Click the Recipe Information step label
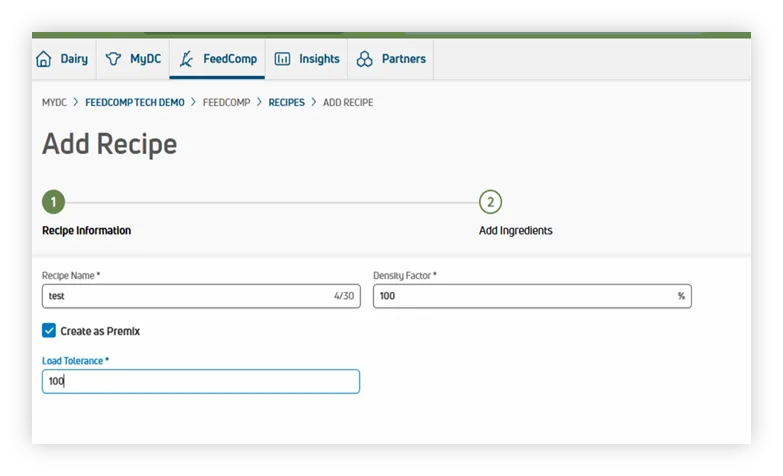This screenshot has width=783, height=476. click(x=86, y=230)
